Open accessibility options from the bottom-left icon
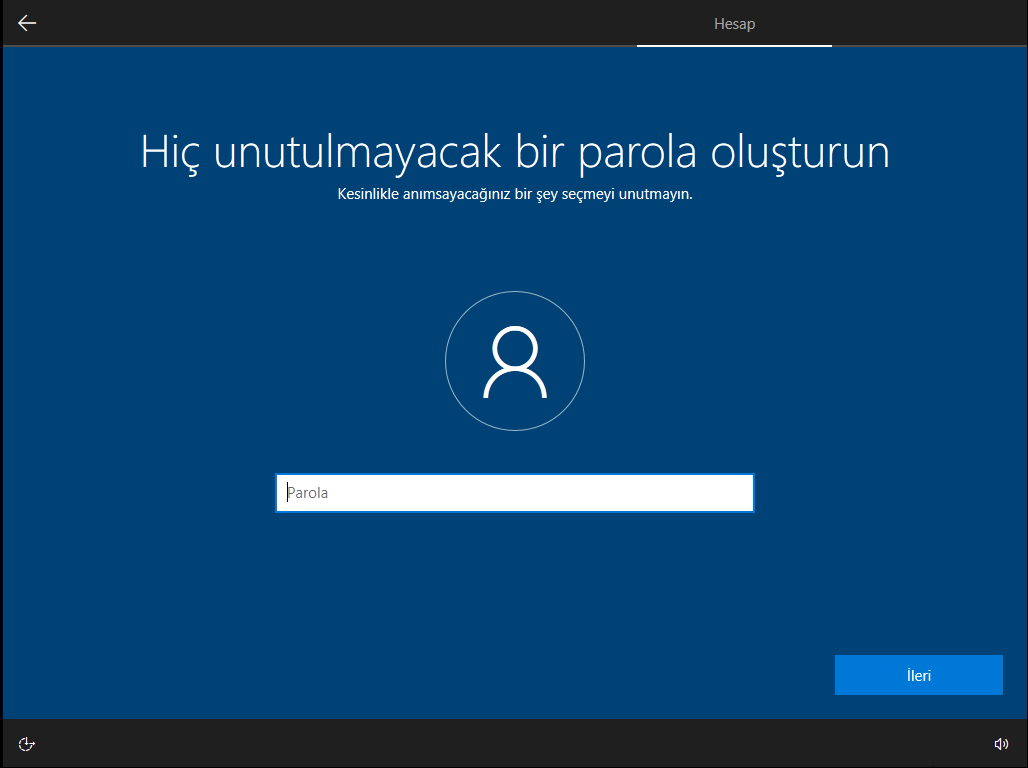1028x768 pixels. pyautogui.click(x=27, y=743)
